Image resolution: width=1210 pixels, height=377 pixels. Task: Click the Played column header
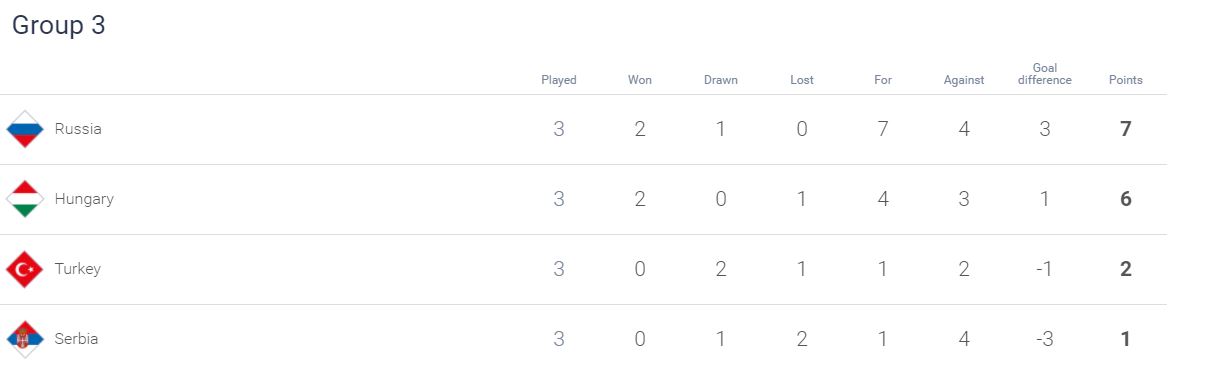pos(559,80)
